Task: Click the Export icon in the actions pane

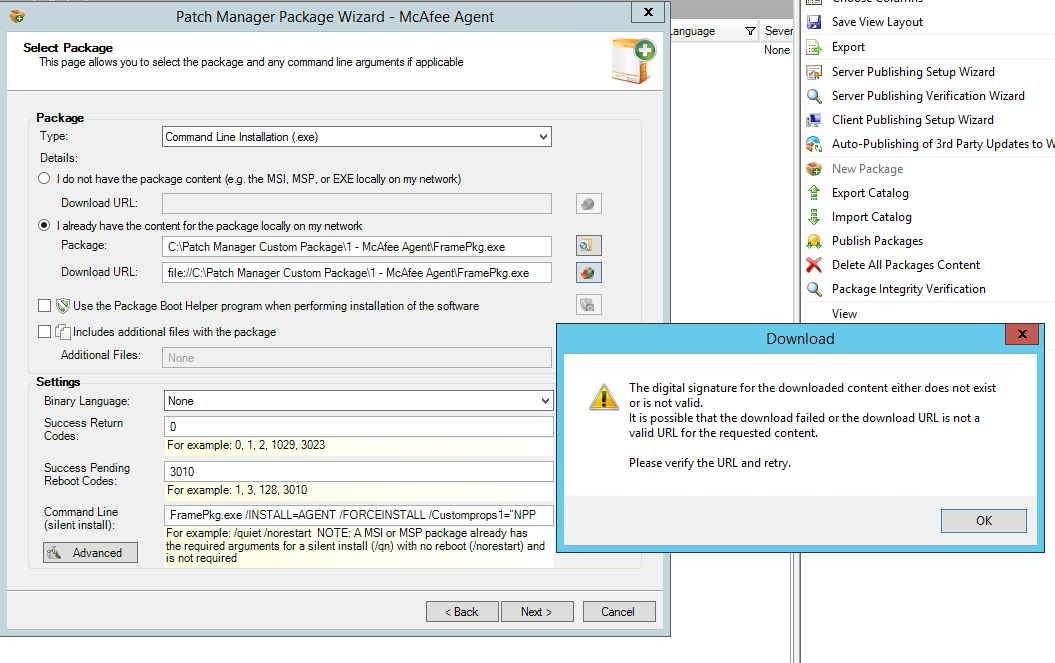Action: click(x=814, y=47)
